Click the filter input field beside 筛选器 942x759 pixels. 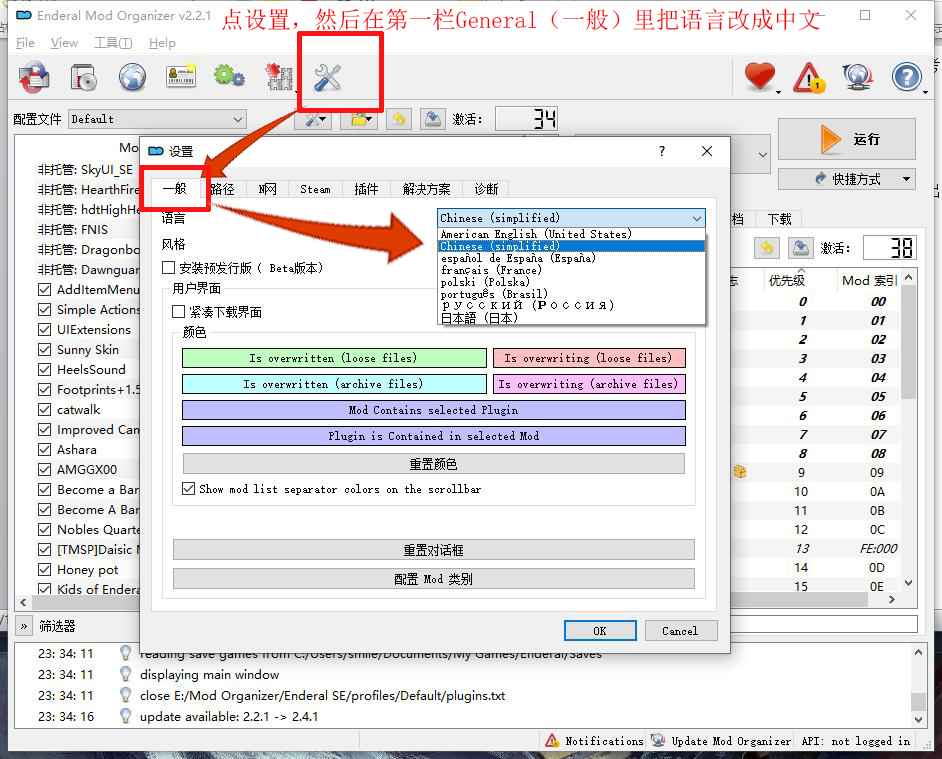tap(823, 624)
